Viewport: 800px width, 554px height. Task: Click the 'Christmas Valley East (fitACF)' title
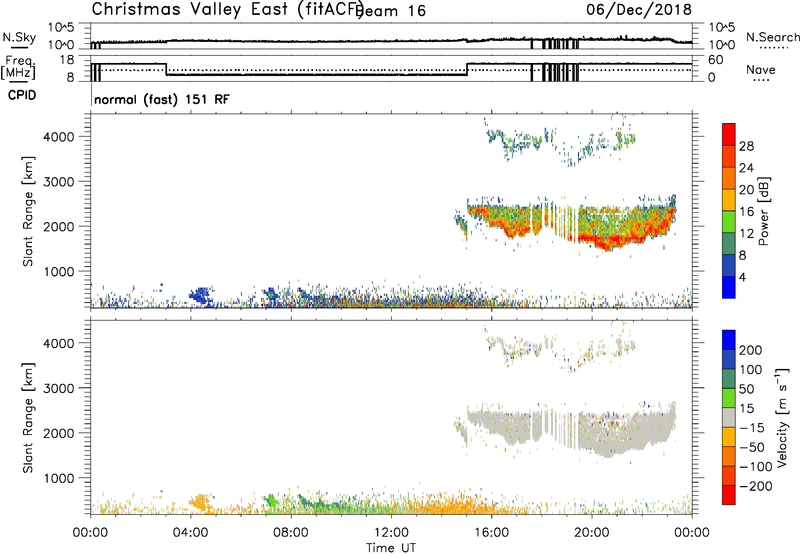click(x=227, y=9)
